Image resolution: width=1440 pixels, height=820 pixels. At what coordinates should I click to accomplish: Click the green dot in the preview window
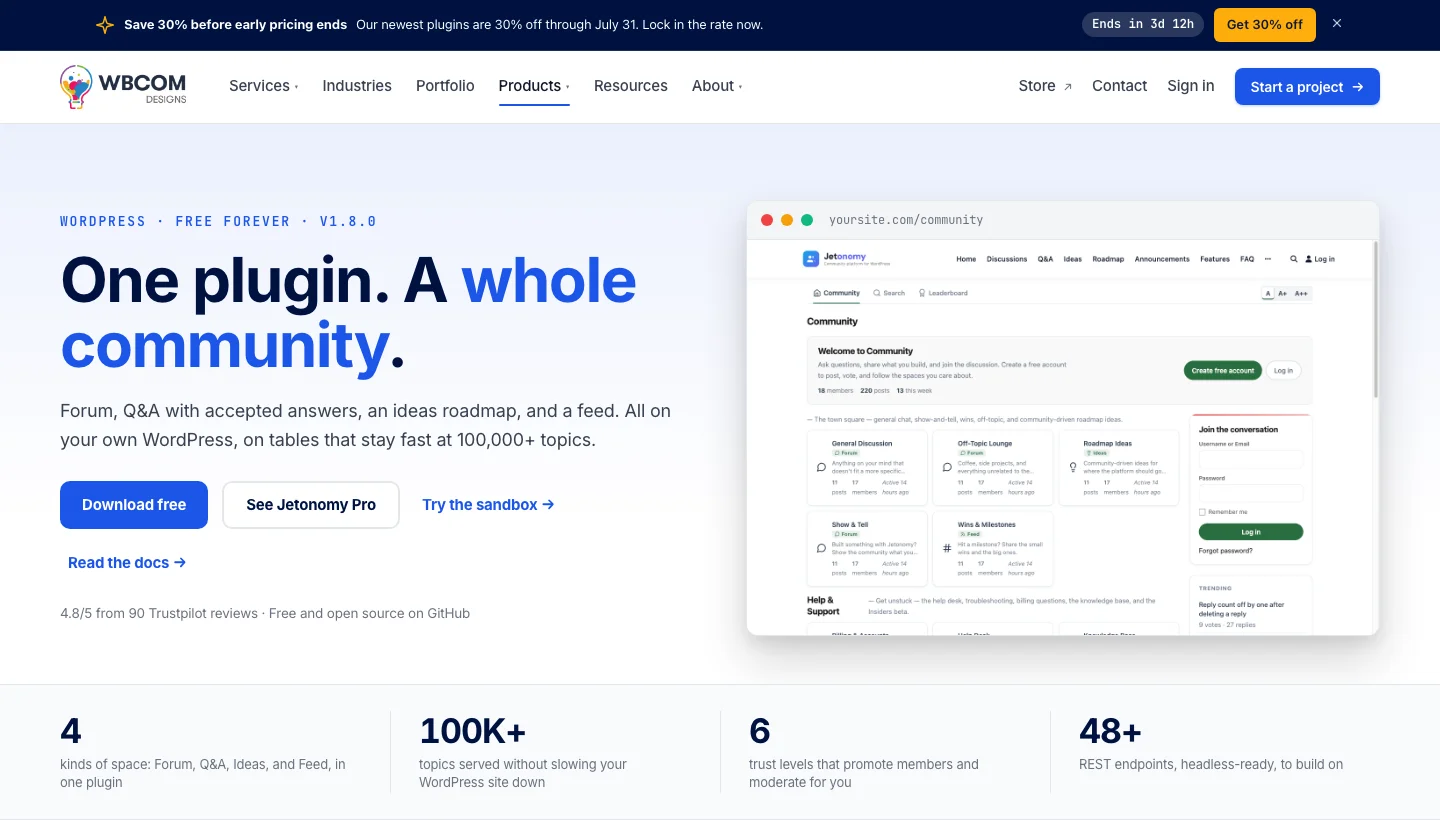point(807,220)
